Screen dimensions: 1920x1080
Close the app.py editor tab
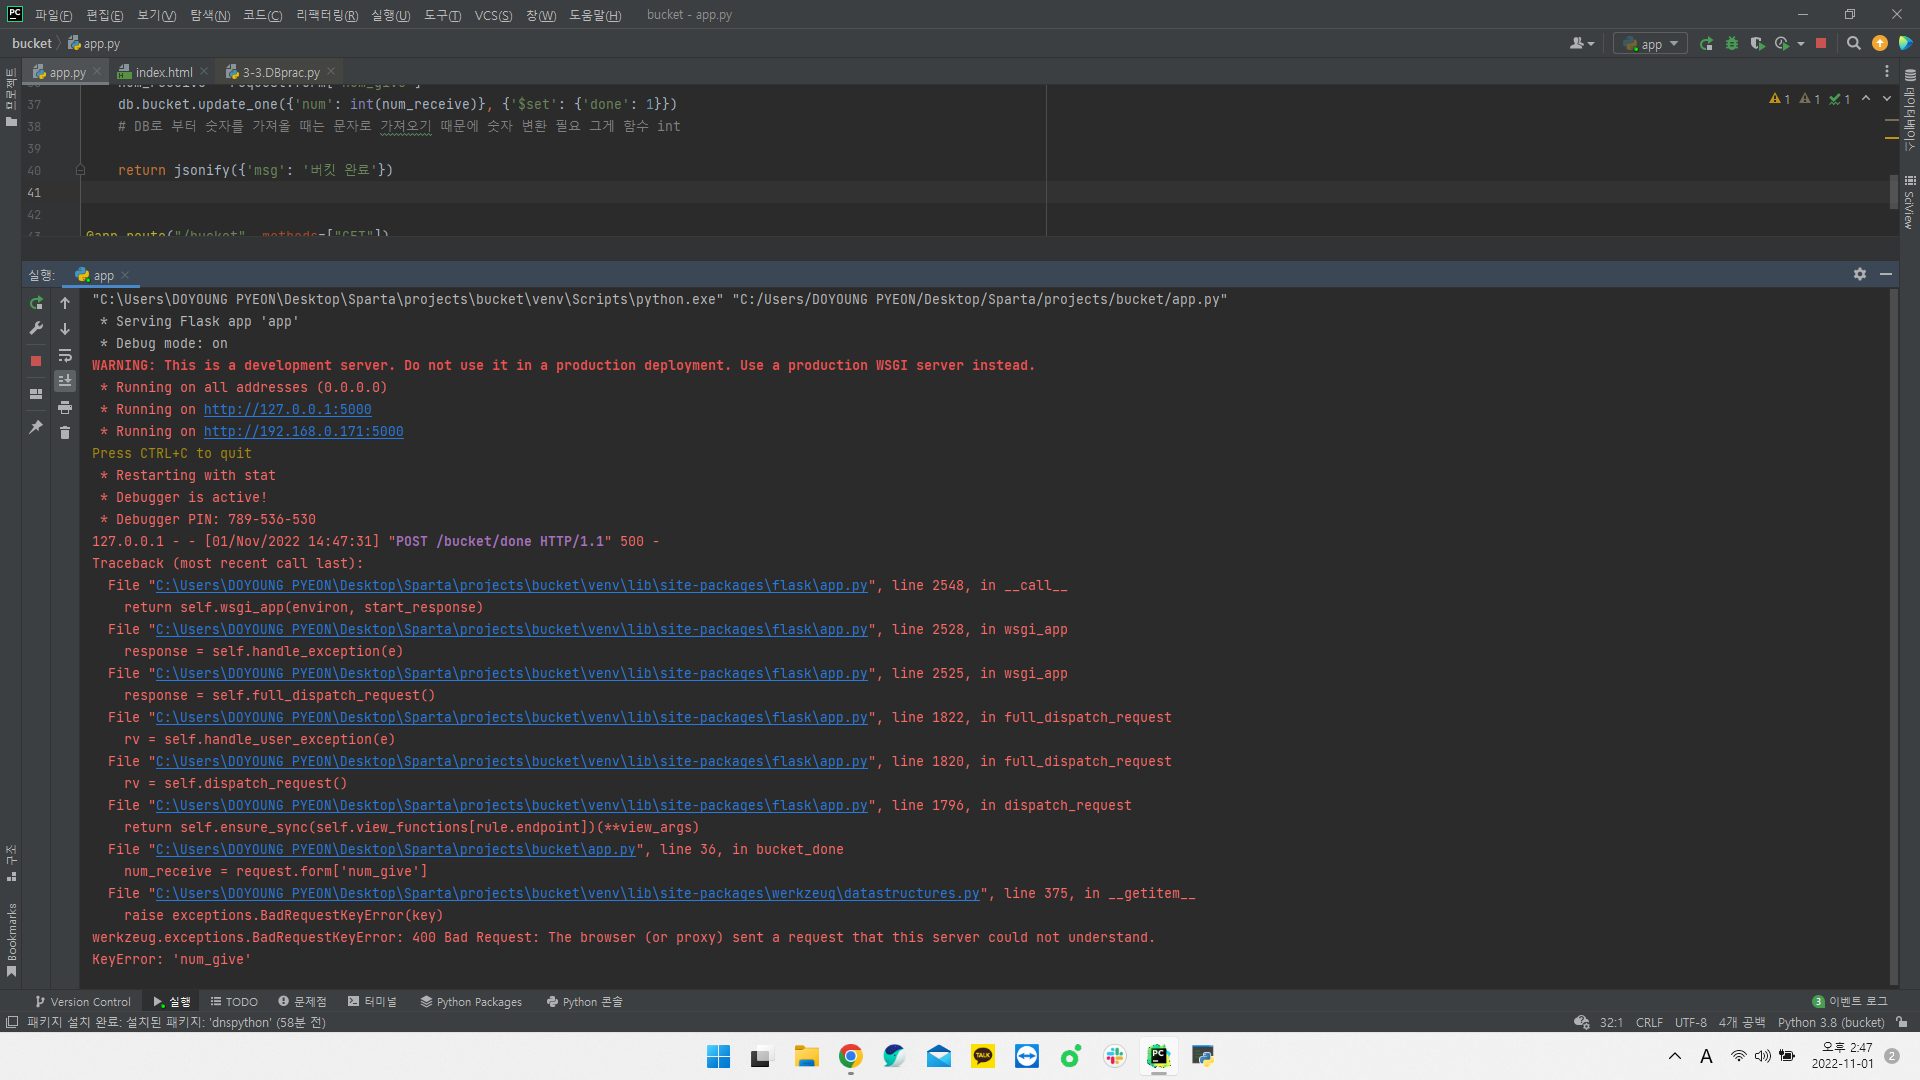pos(97,71)
